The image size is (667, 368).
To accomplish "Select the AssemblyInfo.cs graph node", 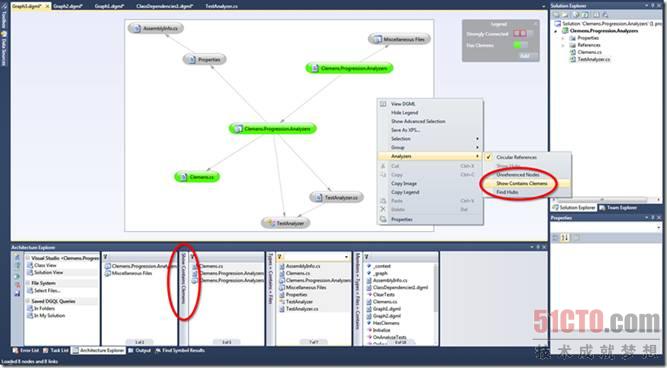I will click(156, 29).
